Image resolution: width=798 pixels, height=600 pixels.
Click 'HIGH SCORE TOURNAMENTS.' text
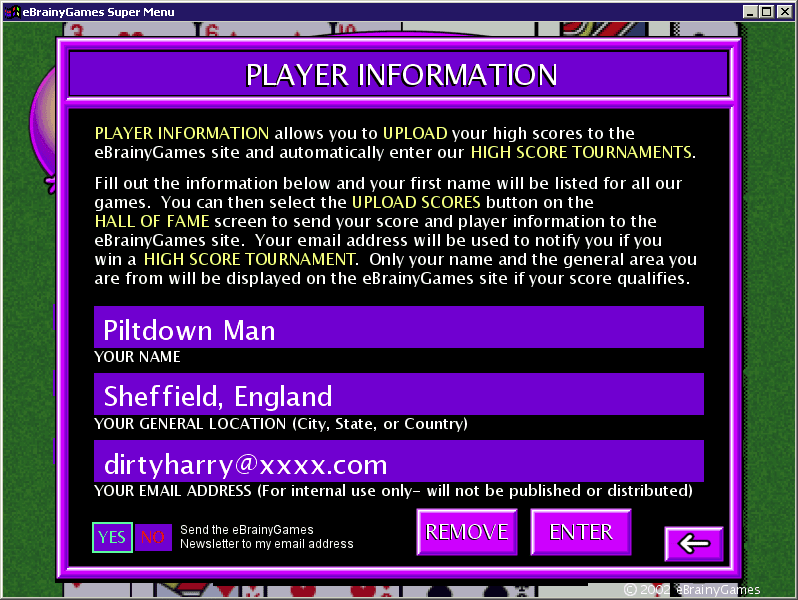point(583,152)
